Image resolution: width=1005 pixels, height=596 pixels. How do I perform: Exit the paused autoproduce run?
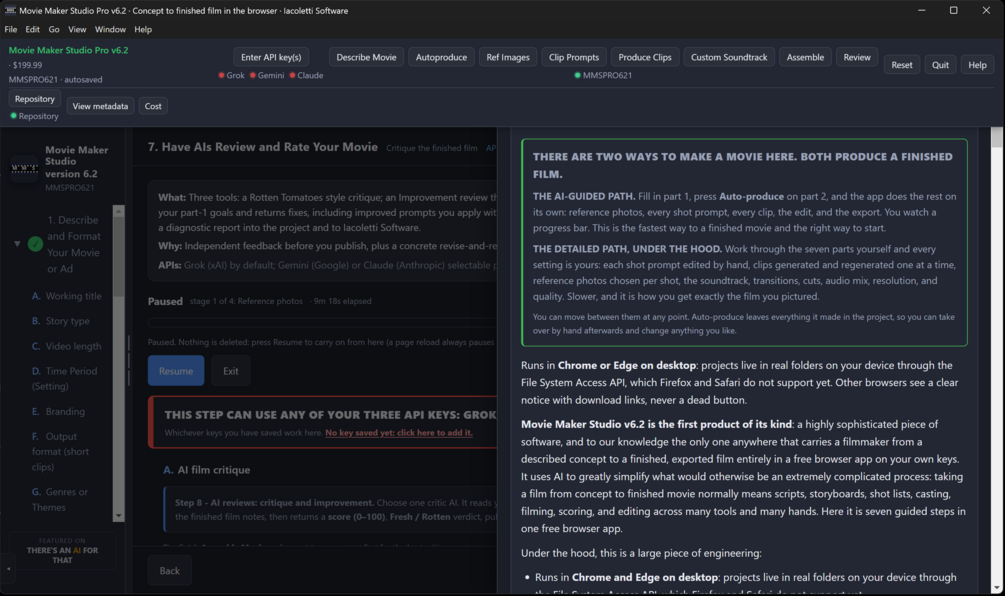231,371
